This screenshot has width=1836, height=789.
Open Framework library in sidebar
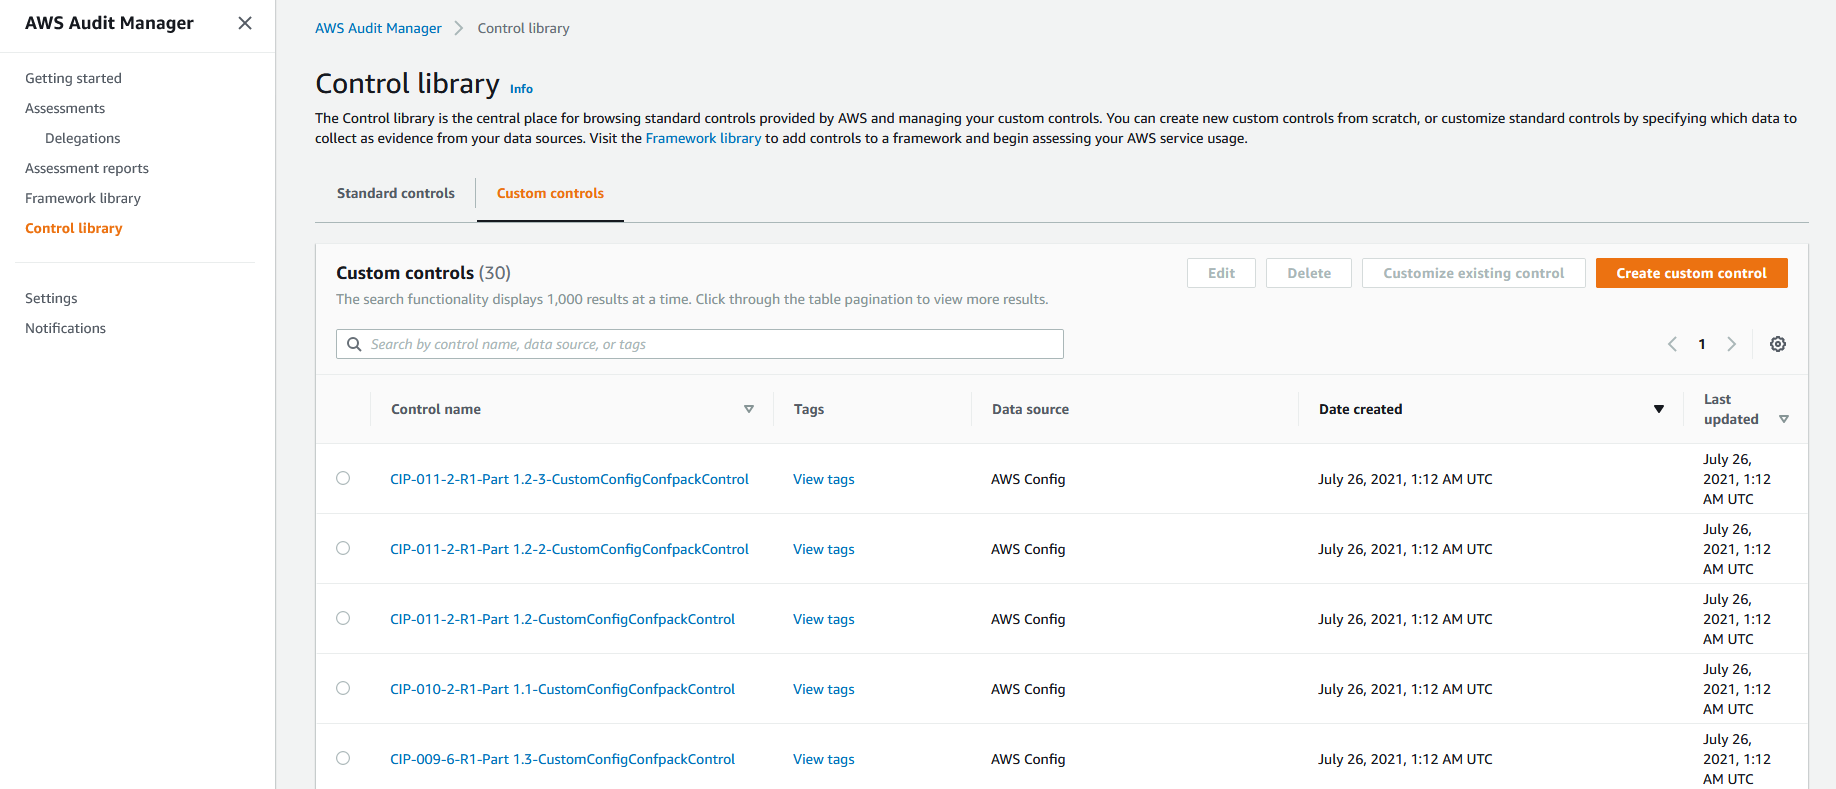pyautogui.click(x=83, y=198)
